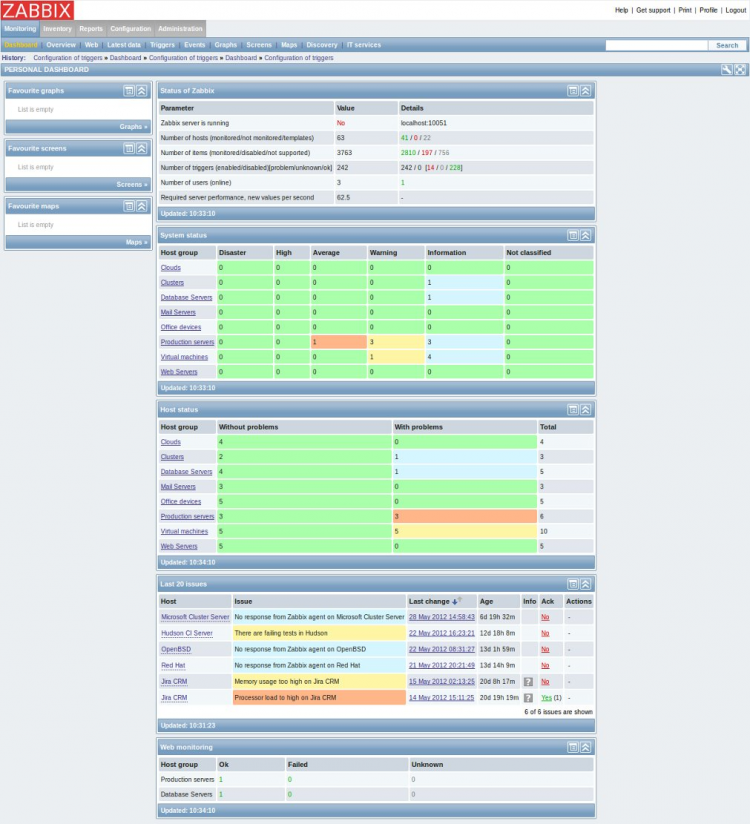
Task: Open the Red Hat host link
Action: tap(173, 665)
